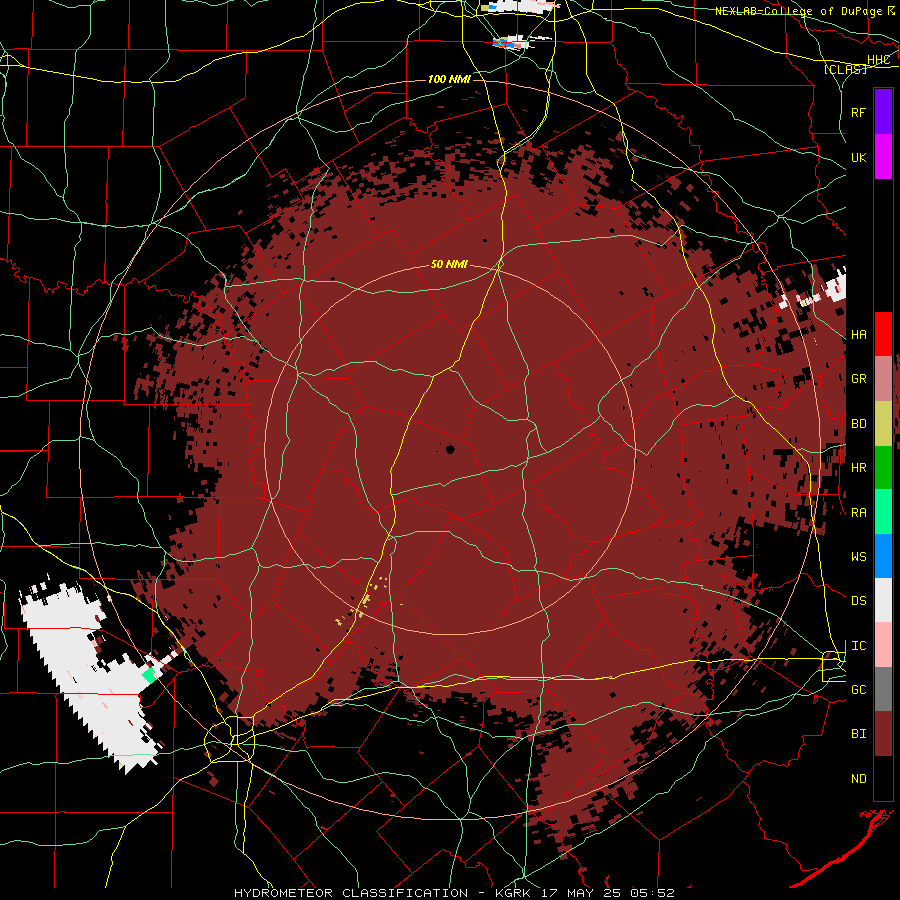Click the IC legend label
The height and width of the screenshot is (900, 900).
tap(859, 646)
